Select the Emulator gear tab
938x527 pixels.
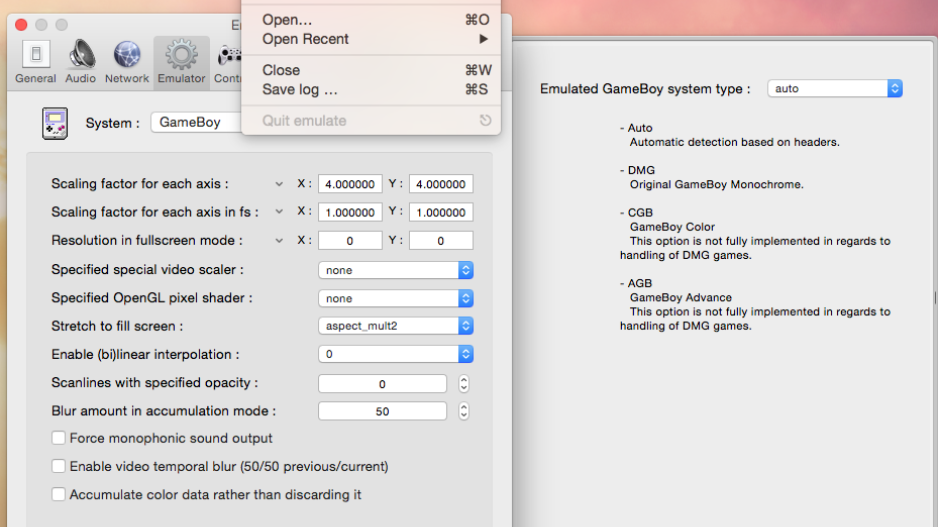click(x=181, y=62)
